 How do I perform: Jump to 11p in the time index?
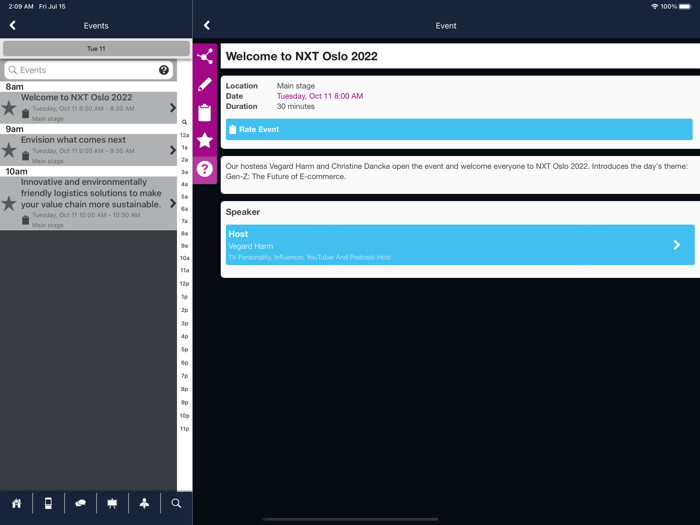(184, 429)
